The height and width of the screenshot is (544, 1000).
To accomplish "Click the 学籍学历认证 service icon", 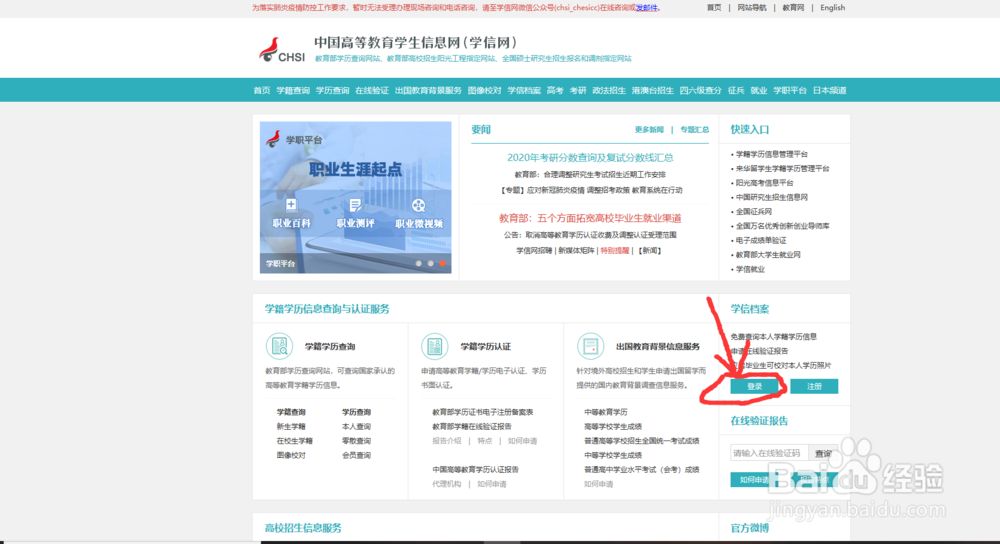I will (x=434, y=346).
